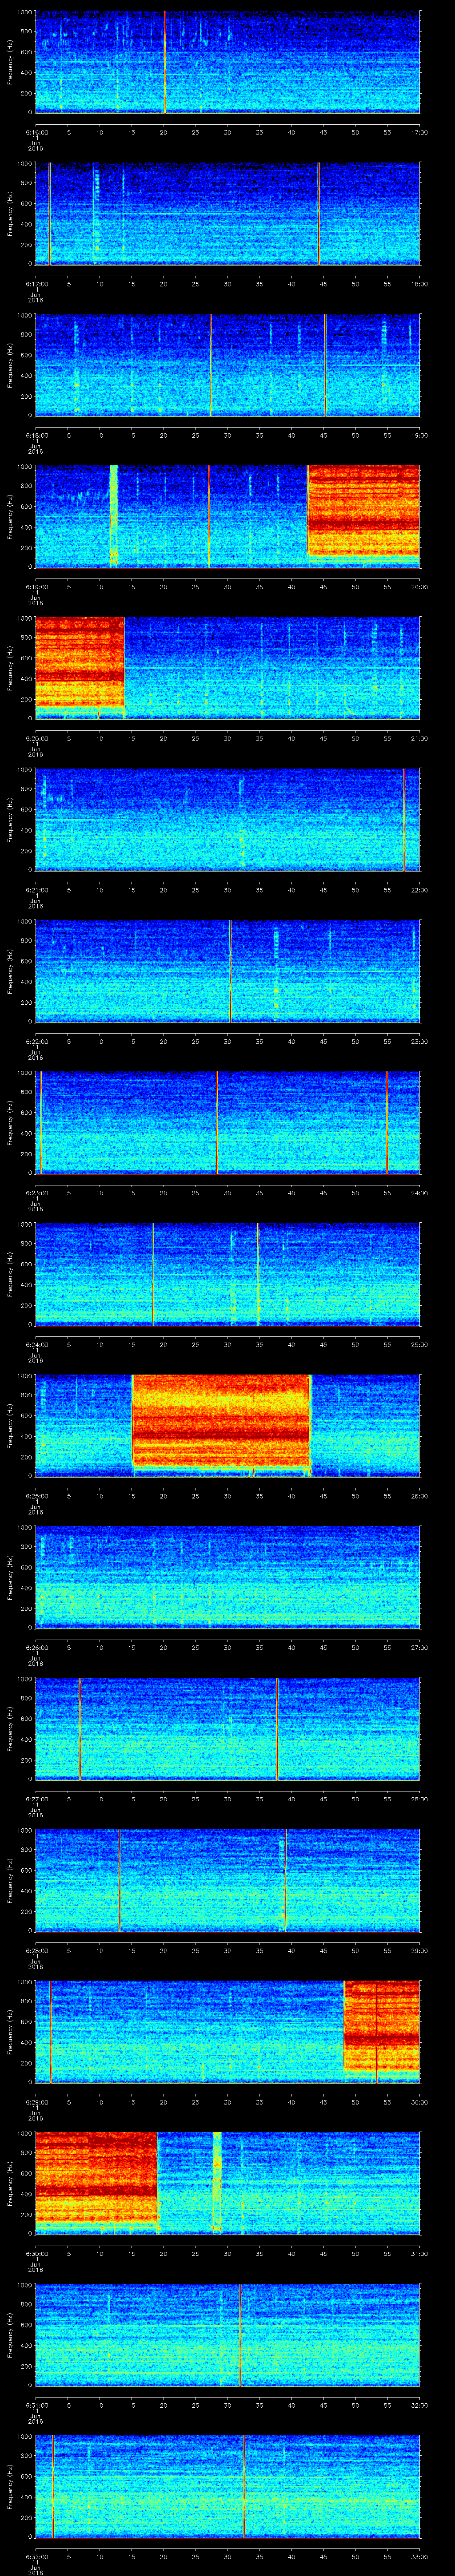Pick the 6:27:00 spectrogram panel

(x=227, y=1729)
